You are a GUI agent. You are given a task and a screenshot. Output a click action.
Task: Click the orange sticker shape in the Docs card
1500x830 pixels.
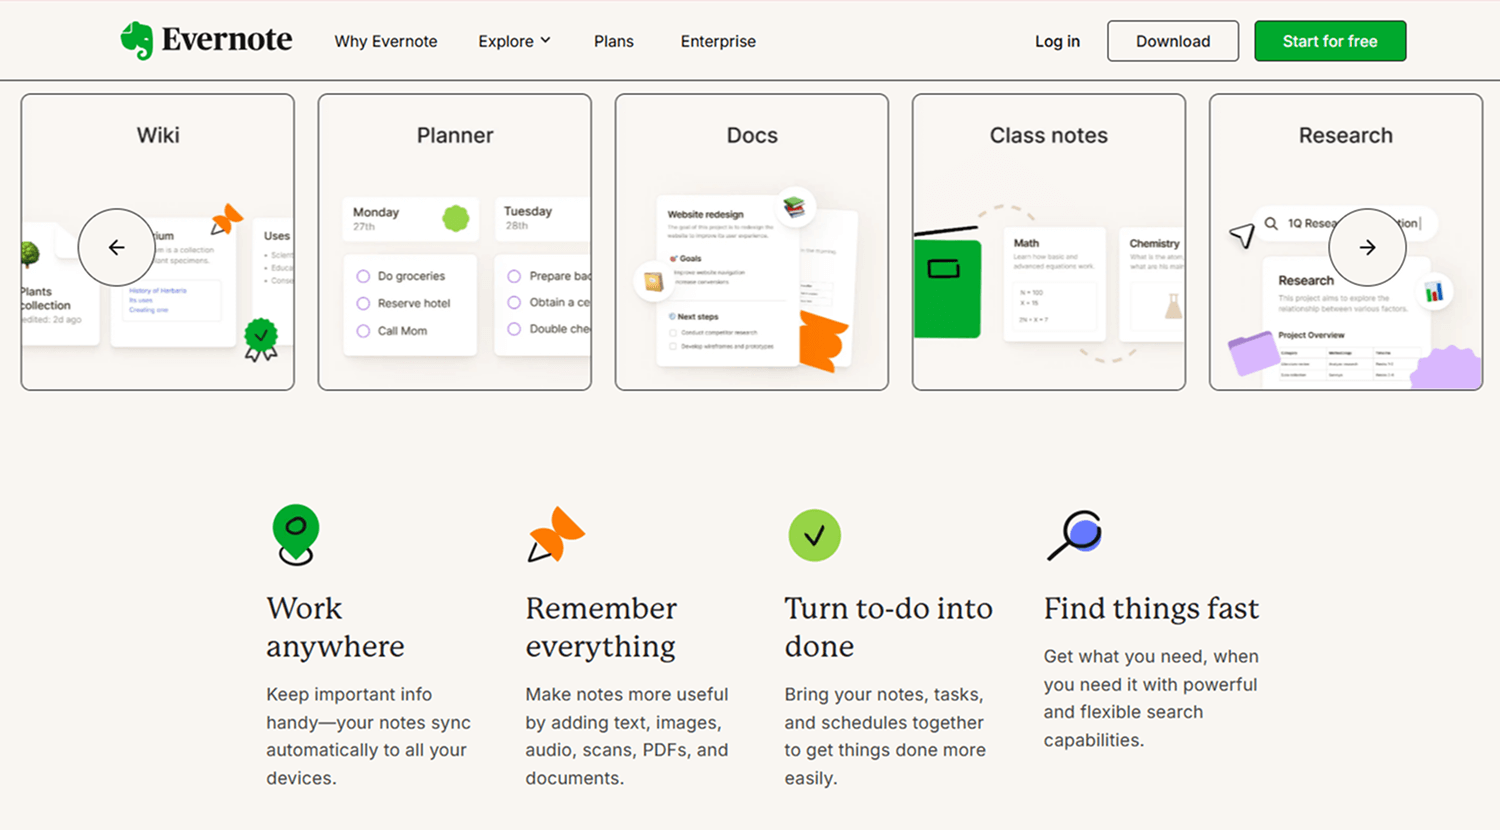[x=823, y=341]
